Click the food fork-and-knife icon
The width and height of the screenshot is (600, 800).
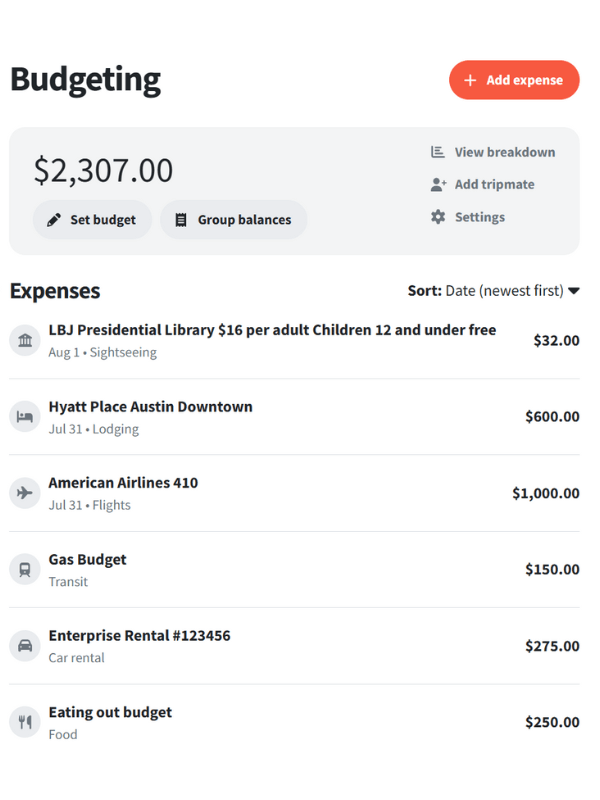tap(25, 722)
